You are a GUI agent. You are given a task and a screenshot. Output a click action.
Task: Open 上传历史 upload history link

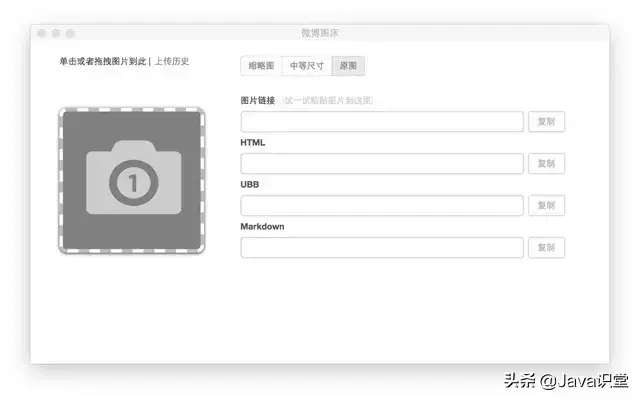[x=172, y=61]
